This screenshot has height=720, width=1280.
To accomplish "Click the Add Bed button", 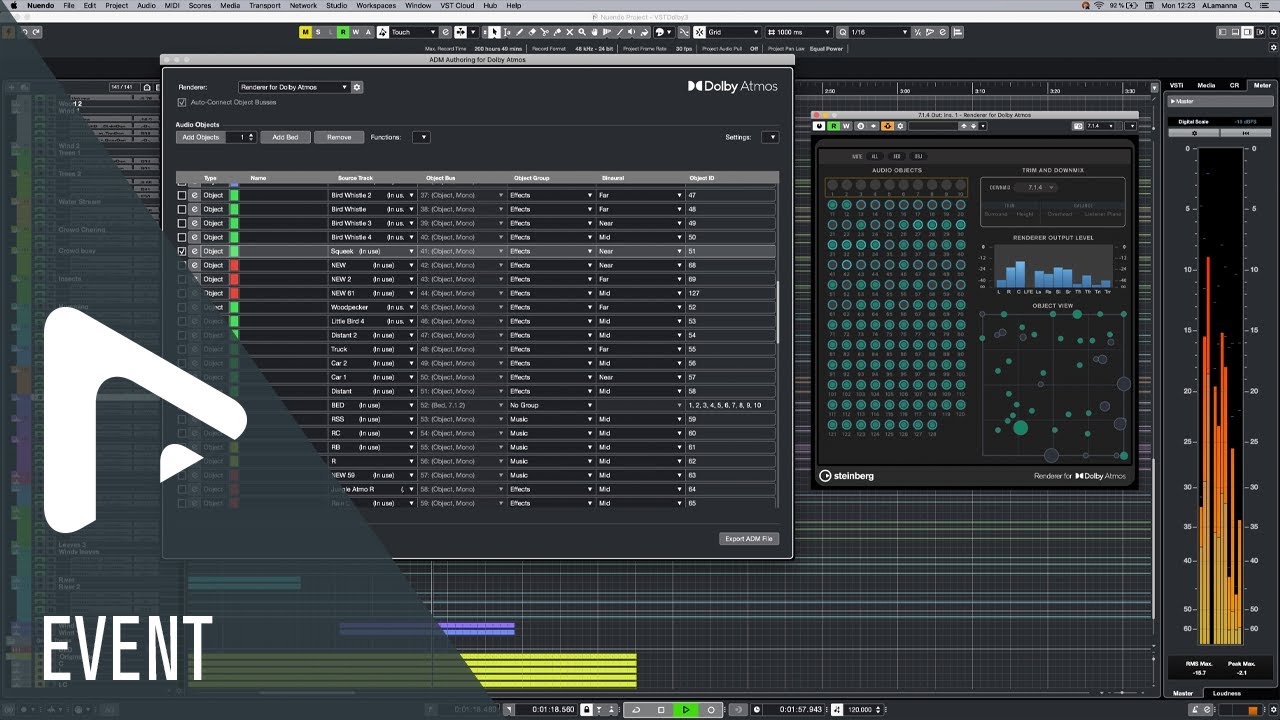I will pos(285,137).
